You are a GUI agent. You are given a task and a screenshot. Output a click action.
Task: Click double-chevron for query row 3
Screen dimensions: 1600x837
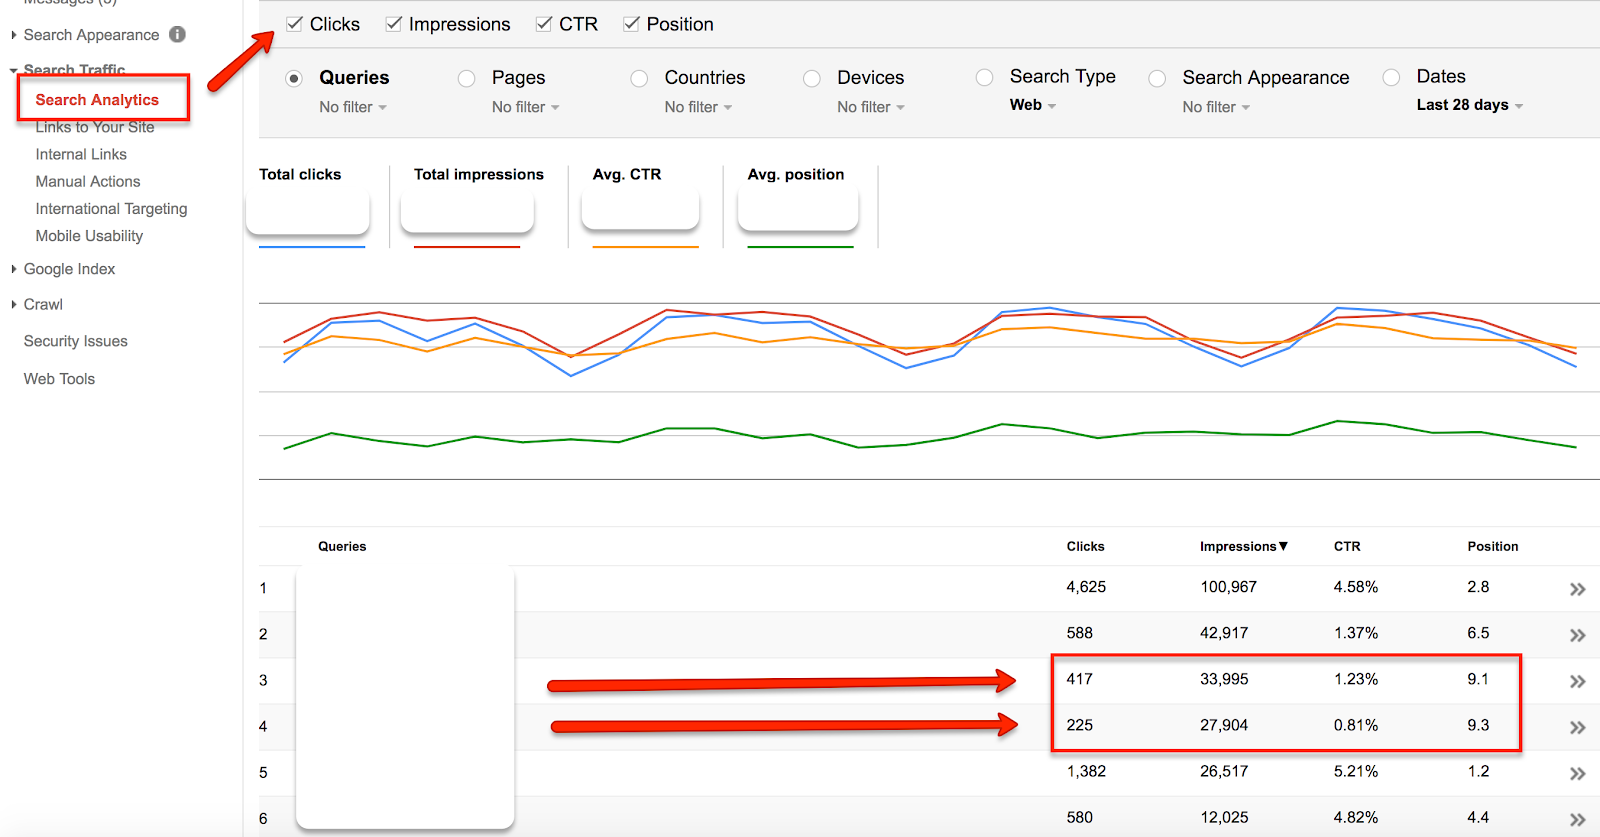click(1577, 681)
